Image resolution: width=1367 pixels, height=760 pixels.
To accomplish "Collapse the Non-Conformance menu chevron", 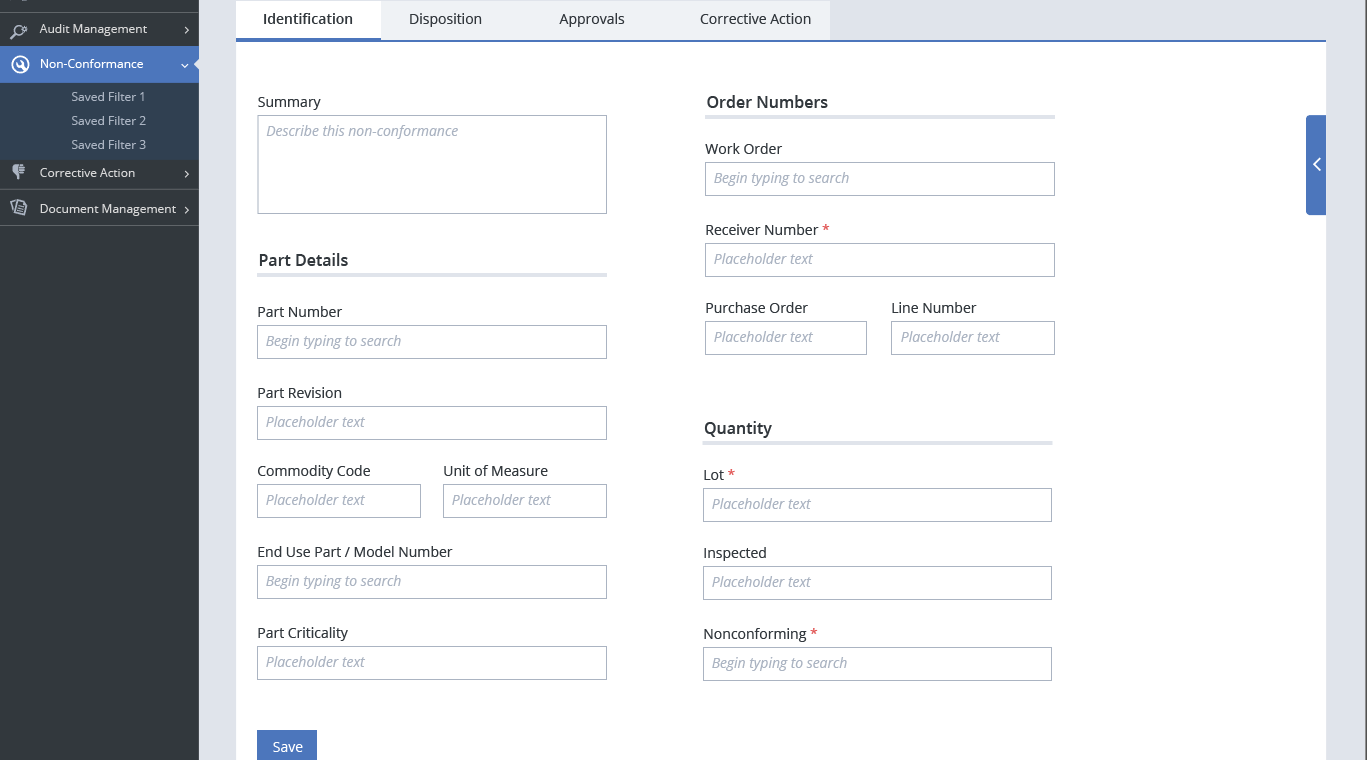I will tap(185, 65).
